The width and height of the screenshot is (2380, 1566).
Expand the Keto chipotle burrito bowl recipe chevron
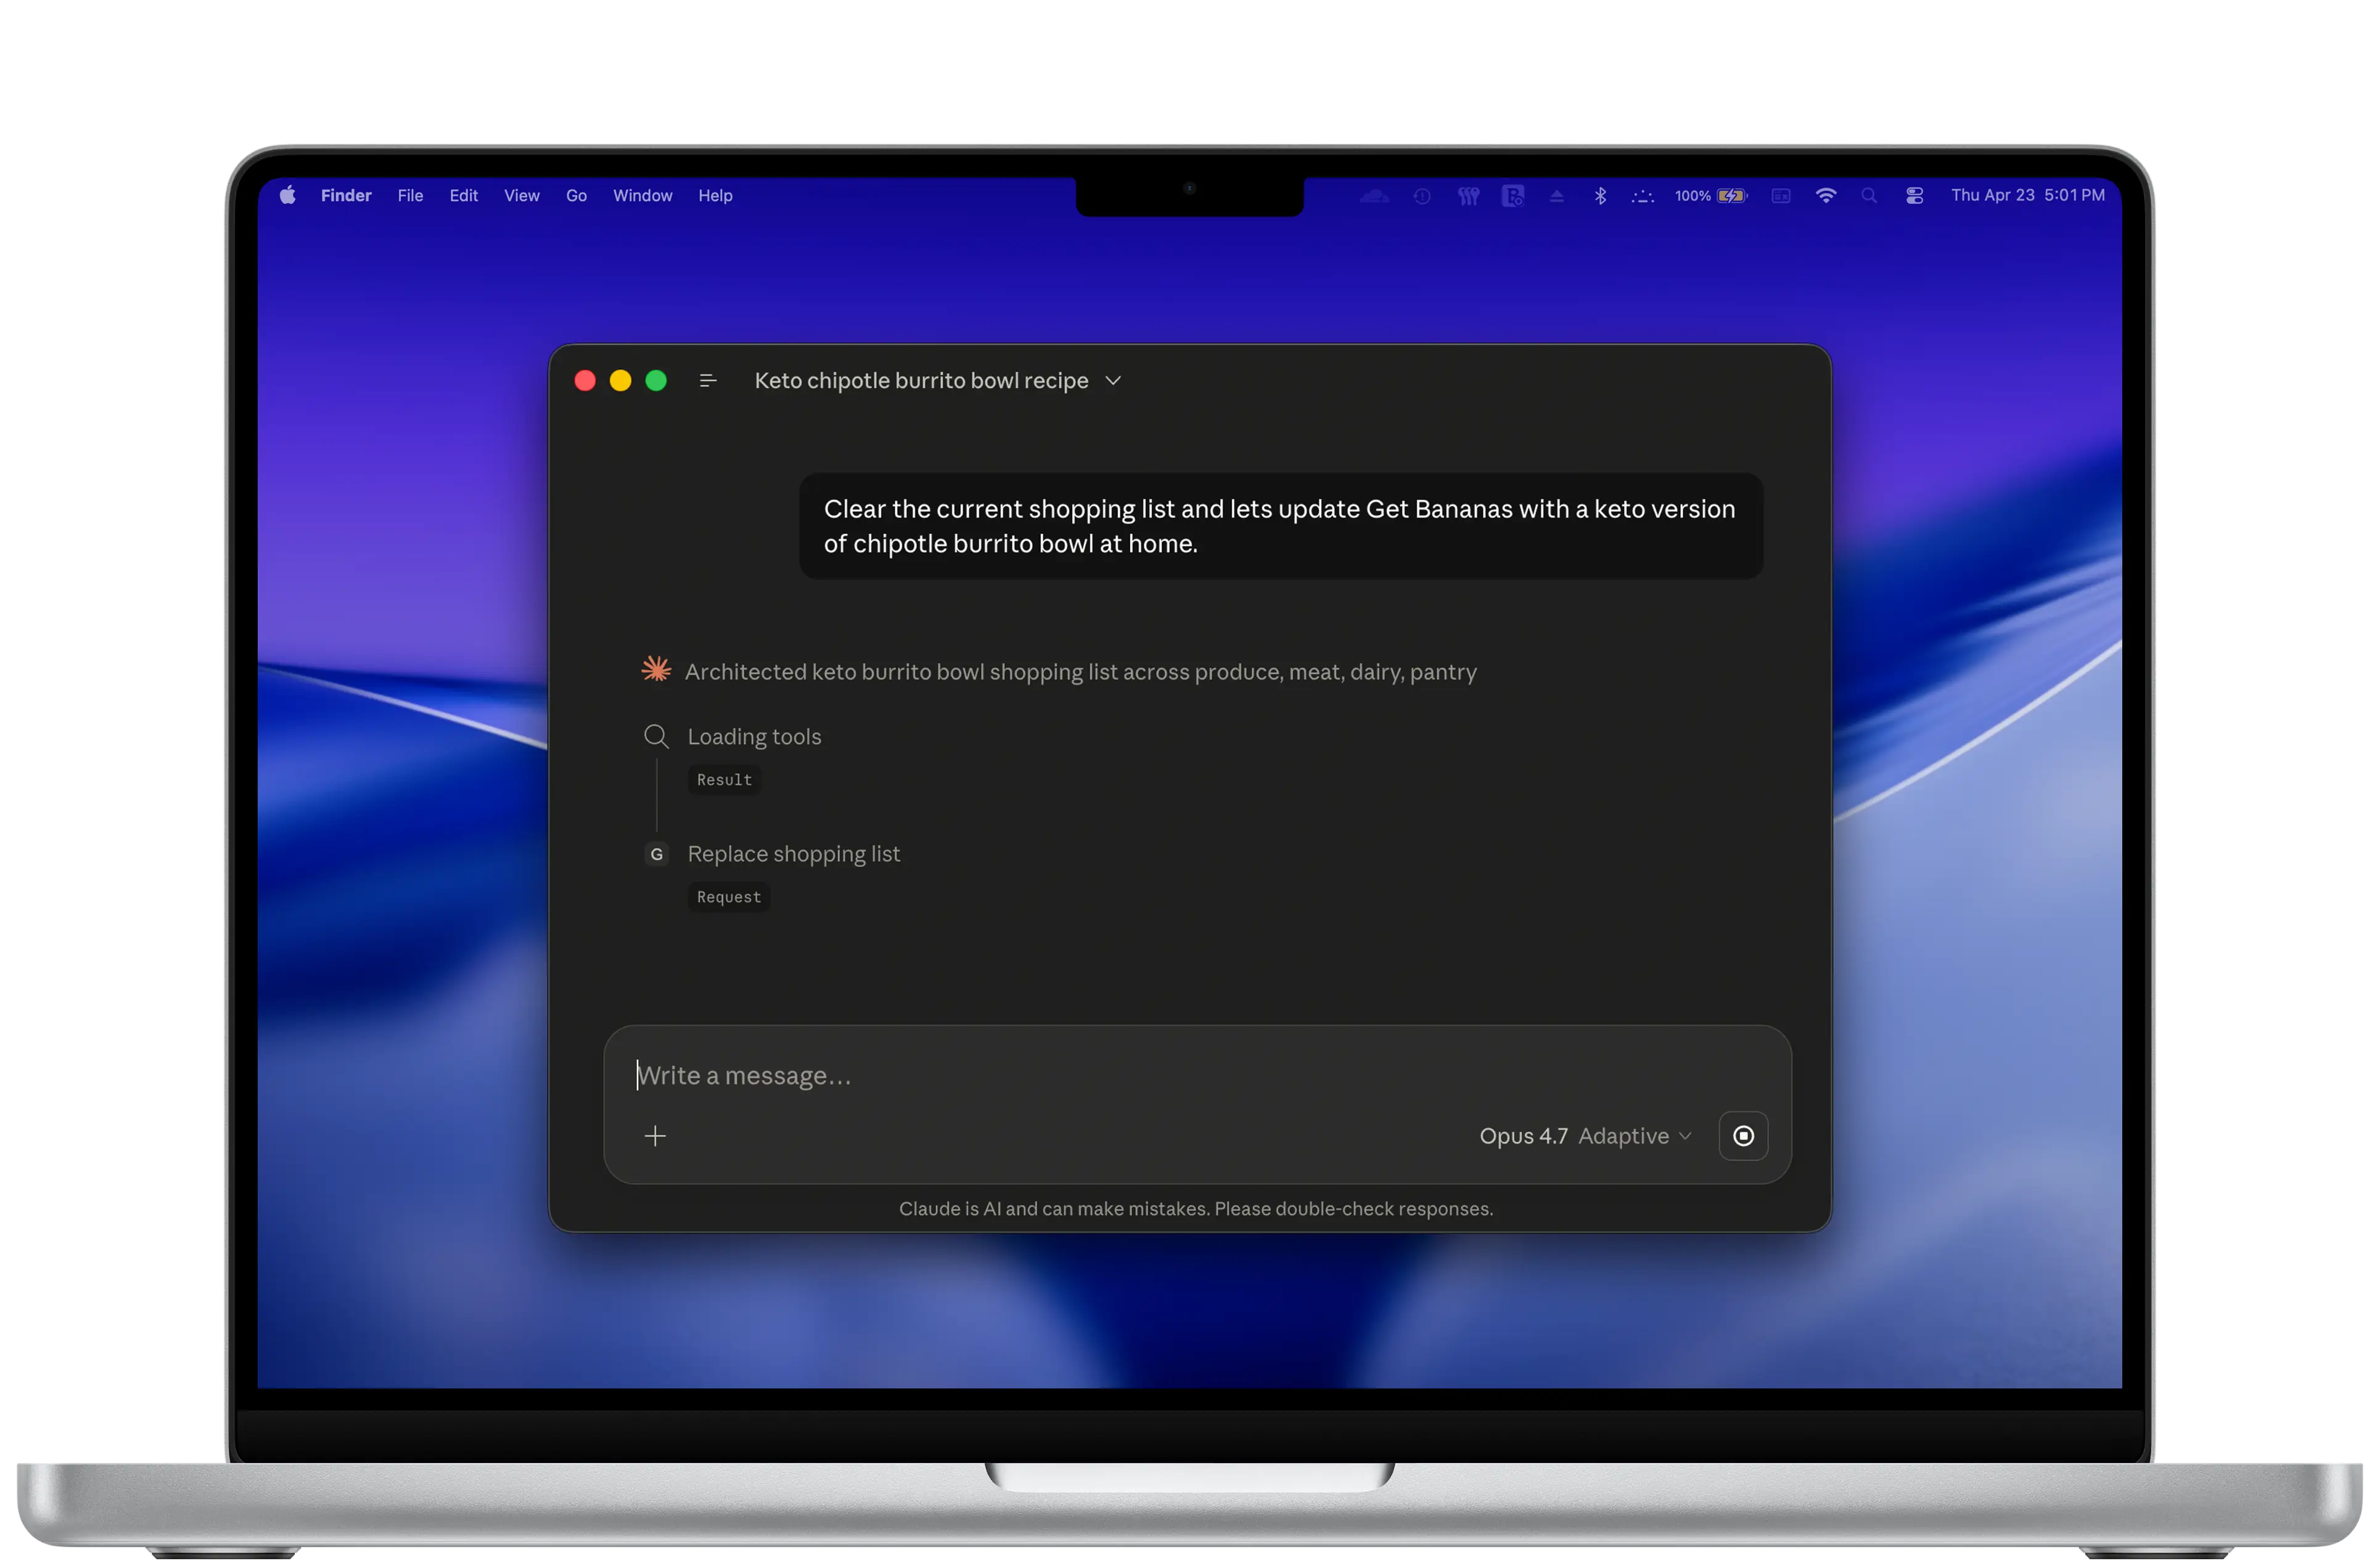(x=1113, y=381)
